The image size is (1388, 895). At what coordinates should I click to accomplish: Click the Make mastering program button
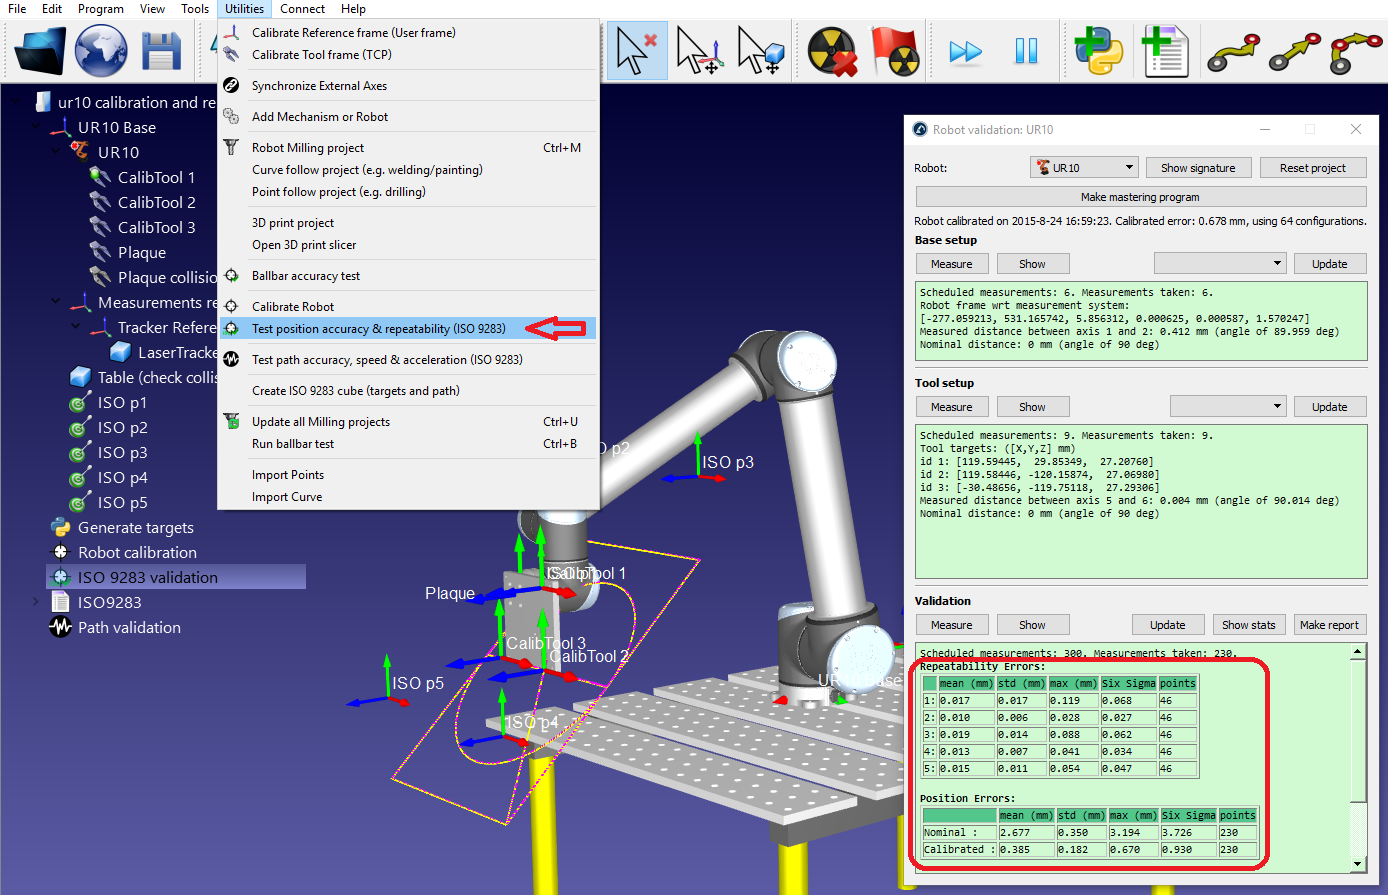(x=1140, y=197)
